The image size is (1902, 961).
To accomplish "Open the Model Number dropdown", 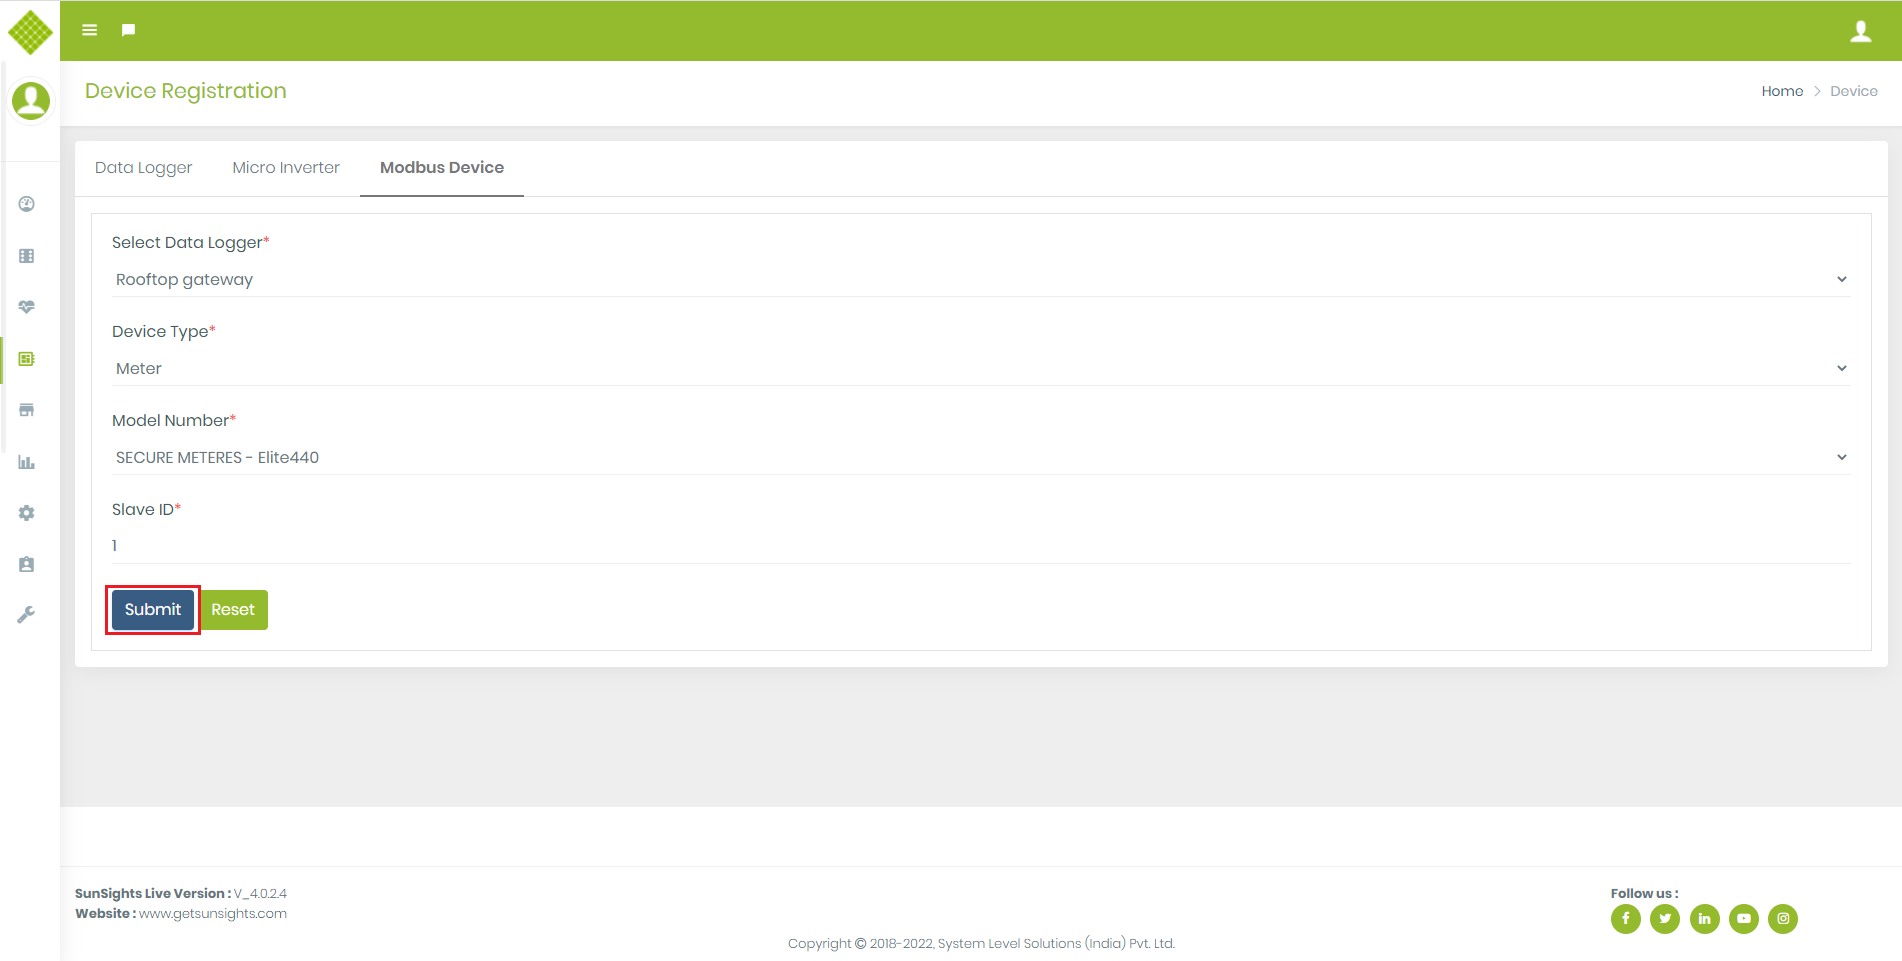I will click(980, 458).
